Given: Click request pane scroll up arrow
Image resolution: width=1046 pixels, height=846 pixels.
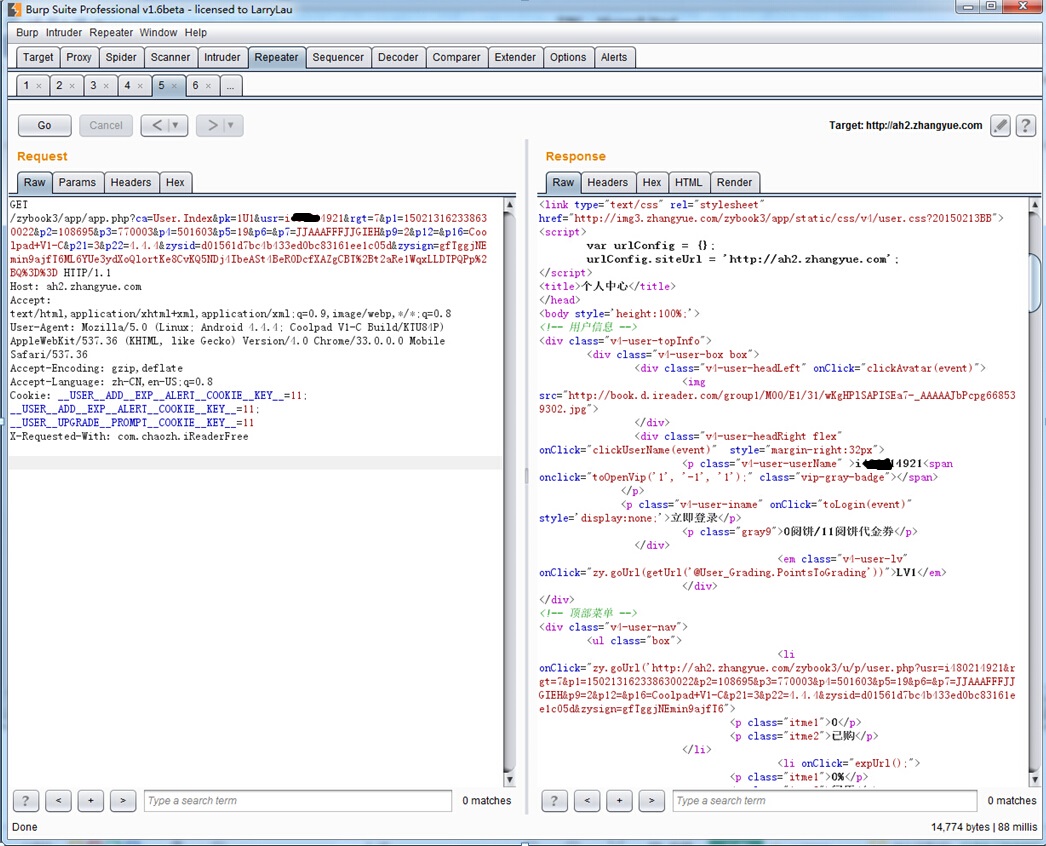Looking at the screenshot, I should pyautogui.click(x=510, y=204).
